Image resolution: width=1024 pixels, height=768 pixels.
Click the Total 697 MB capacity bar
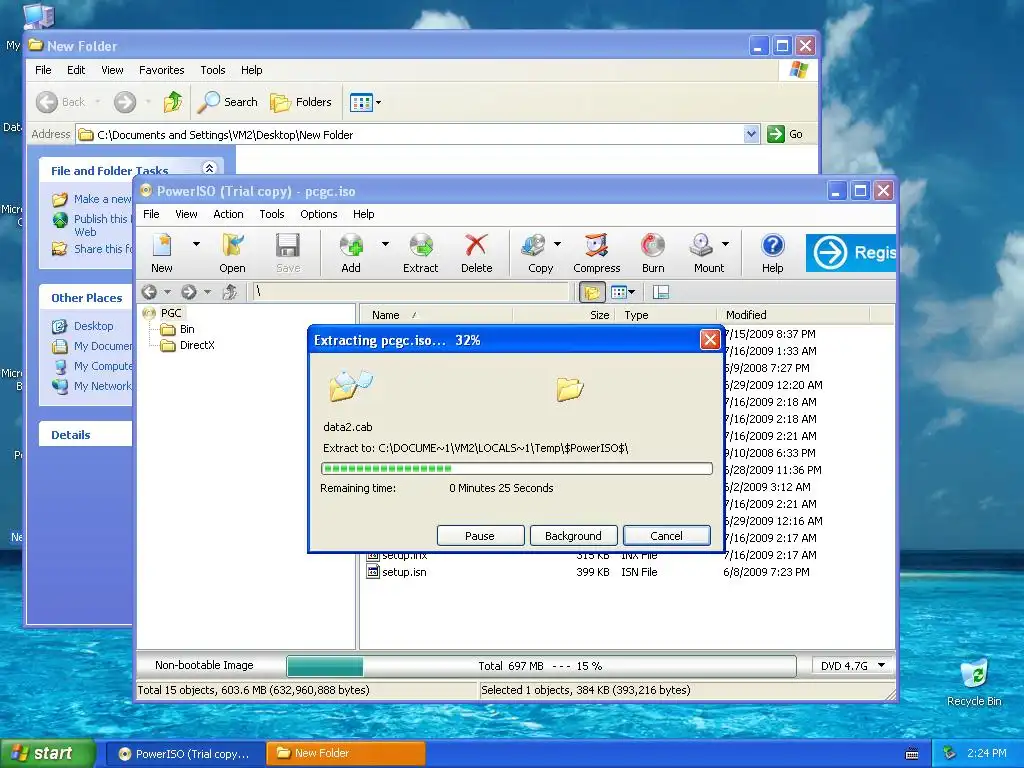point(541,665)
